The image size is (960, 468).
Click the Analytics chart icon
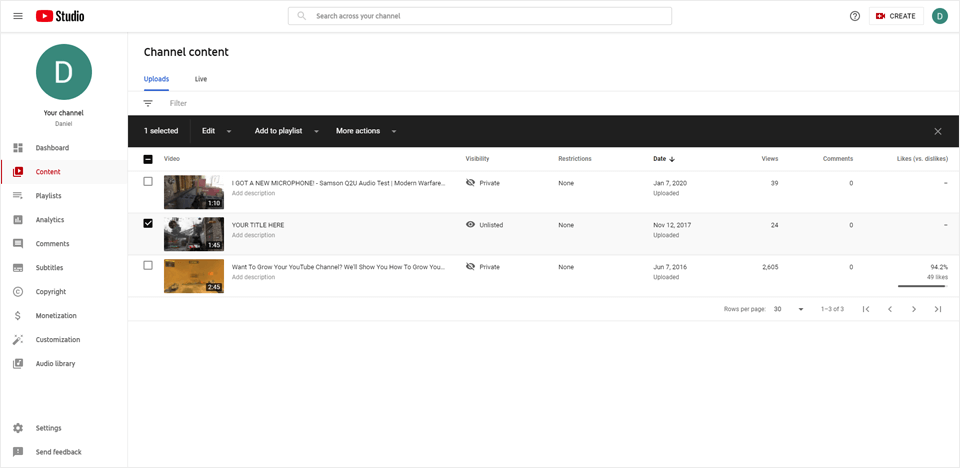[18, 219]
